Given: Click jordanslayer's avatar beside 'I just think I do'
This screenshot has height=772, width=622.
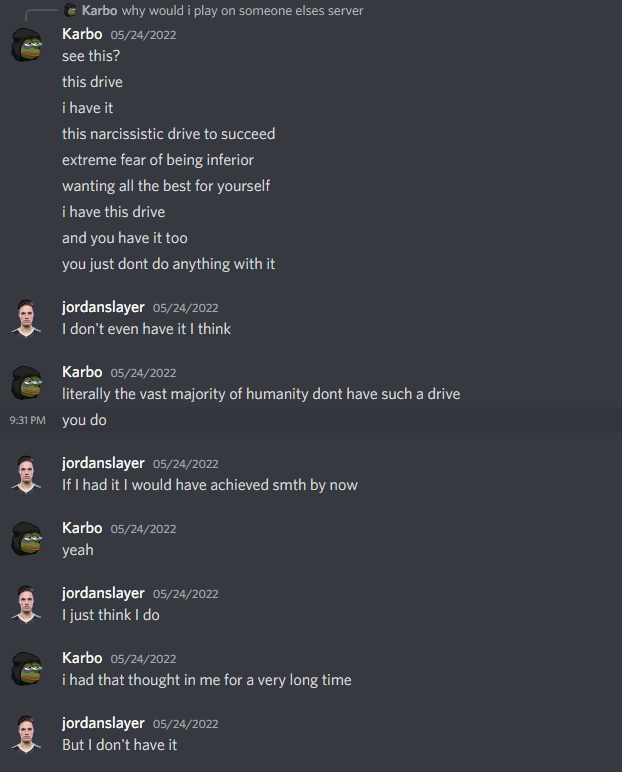Looking at the screenshot, I should pos(27,604).
